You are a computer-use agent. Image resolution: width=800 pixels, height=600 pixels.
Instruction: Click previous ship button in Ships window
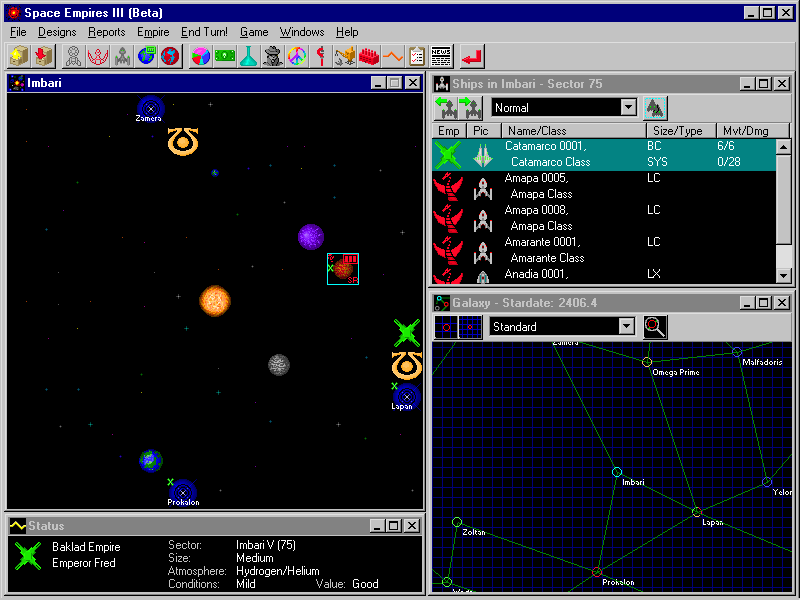click(446, 108)
